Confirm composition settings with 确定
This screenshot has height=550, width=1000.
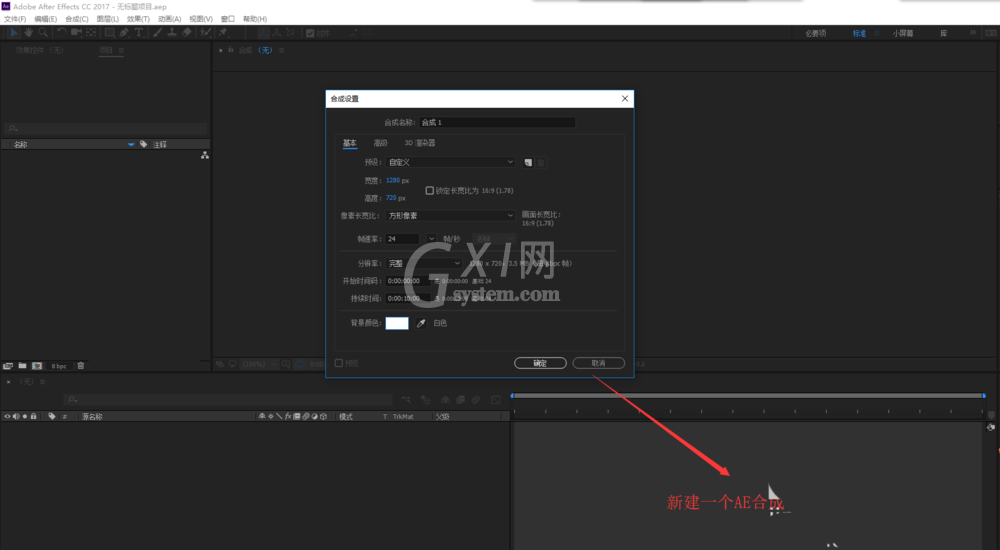pos(540,363)
